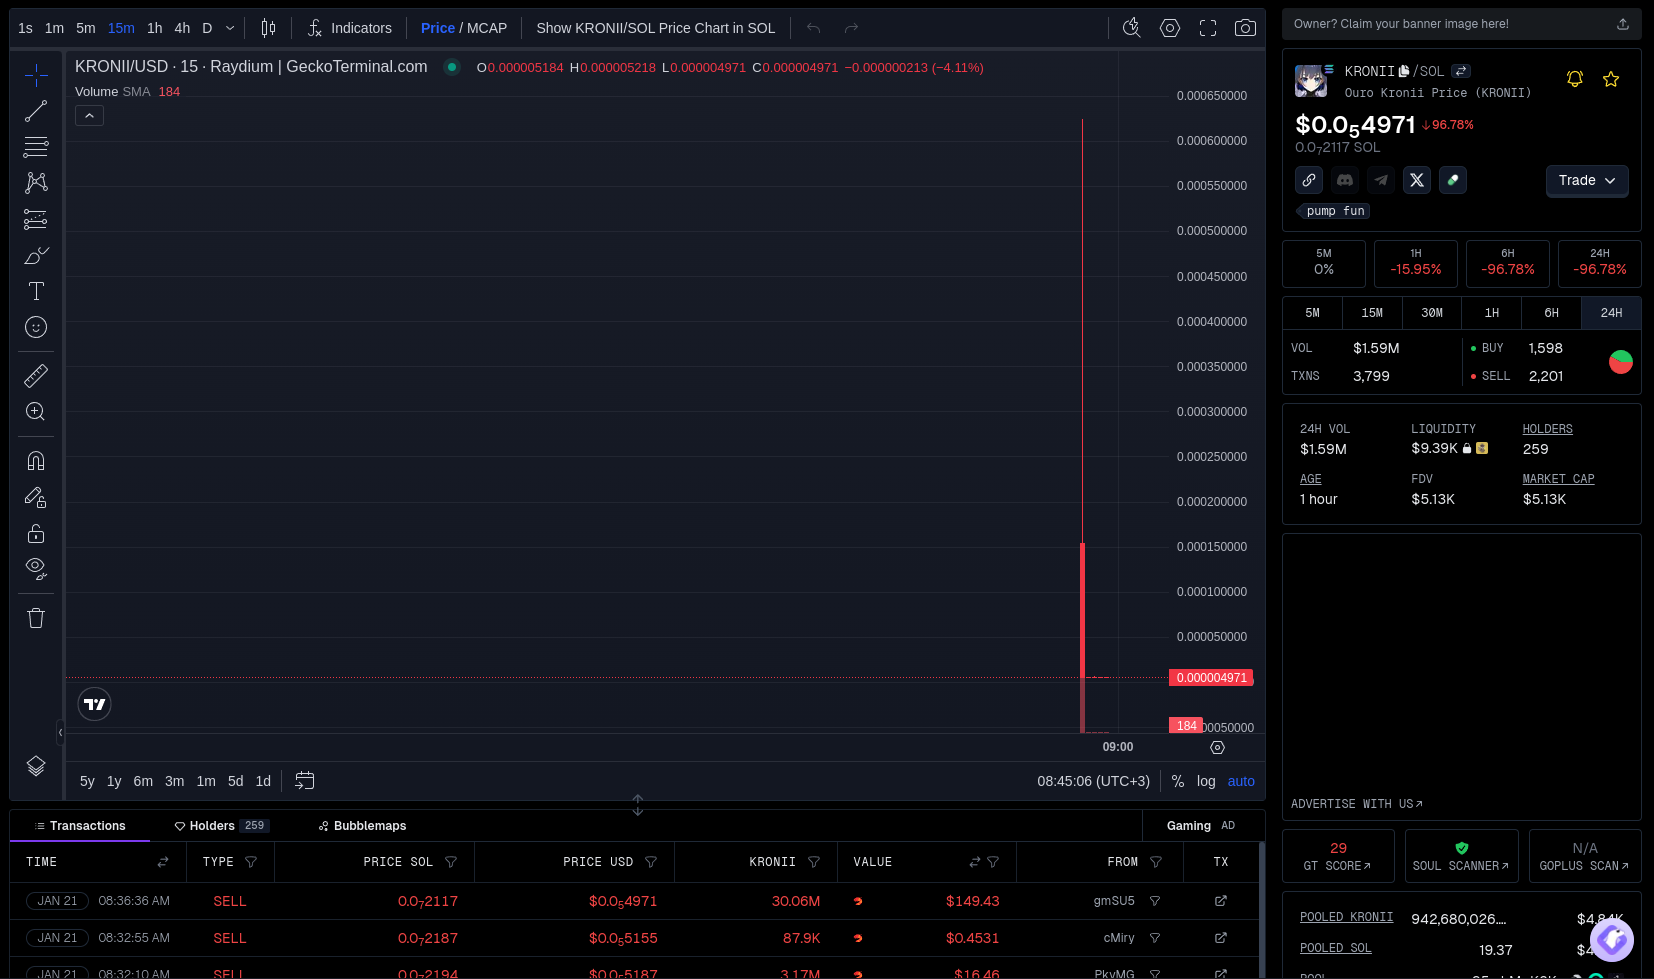This screenshot has width=1654, height=979.
Task: Open the emoji icons tool
Action: click(x=36, y=327)
